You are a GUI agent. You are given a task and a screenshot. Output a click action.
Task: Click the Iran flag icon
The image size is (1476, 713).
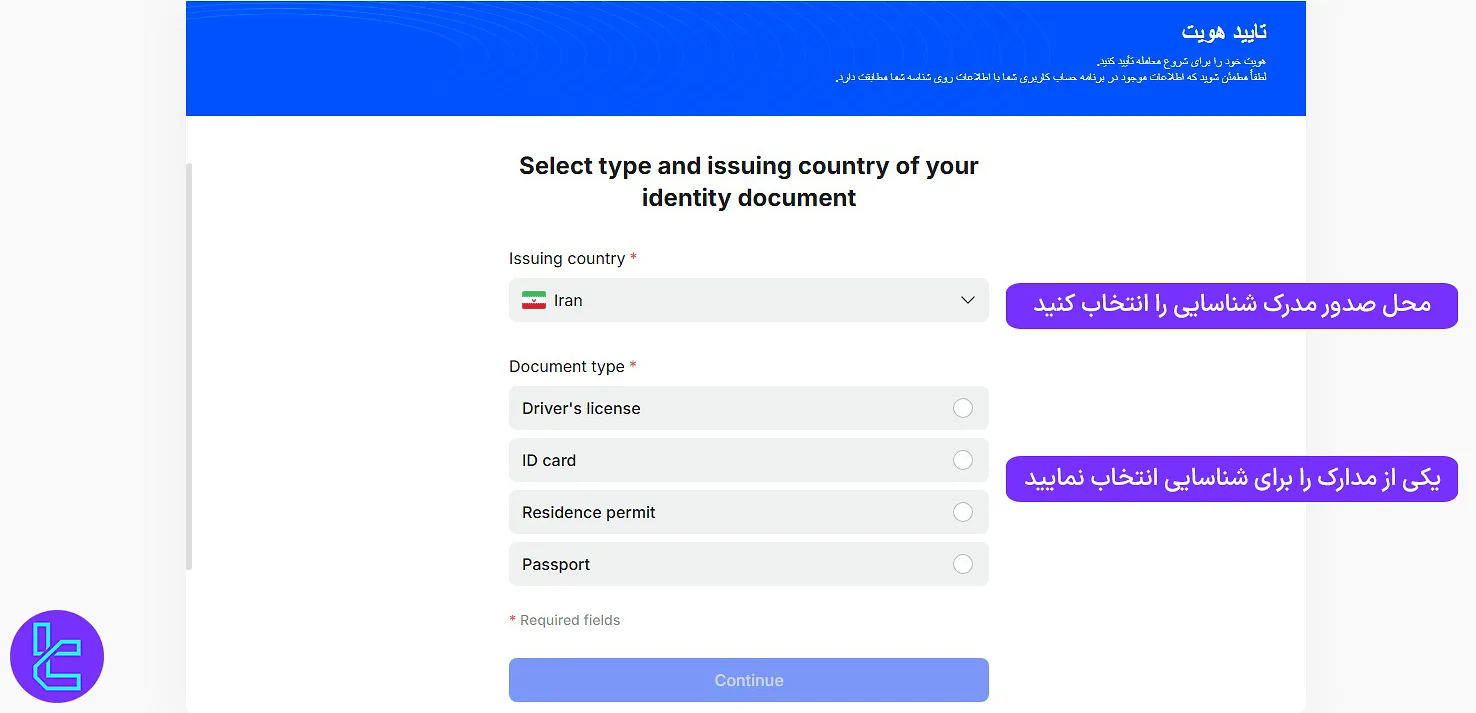pos(533,299)
